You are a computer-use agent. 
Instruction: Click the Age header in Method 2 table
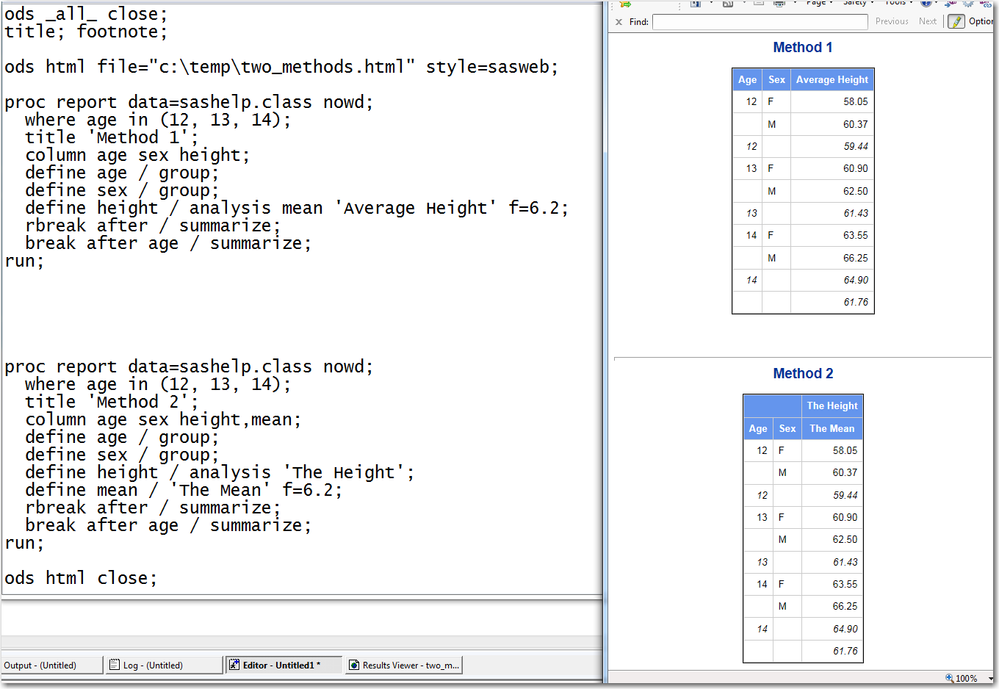[758, 428]
